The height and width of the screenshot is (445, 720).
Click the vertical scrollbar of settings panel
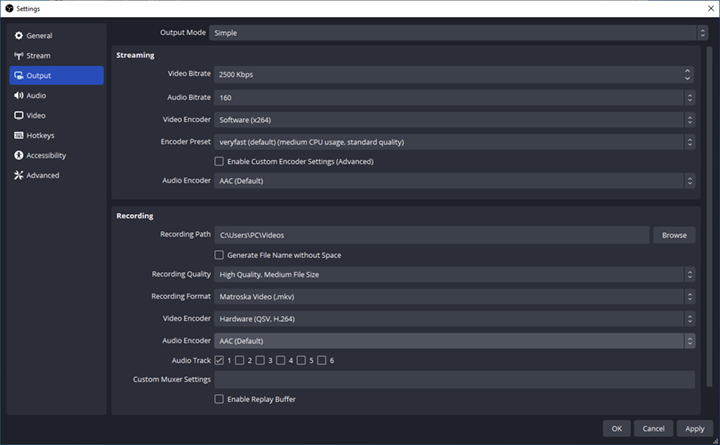coord(709,216)
